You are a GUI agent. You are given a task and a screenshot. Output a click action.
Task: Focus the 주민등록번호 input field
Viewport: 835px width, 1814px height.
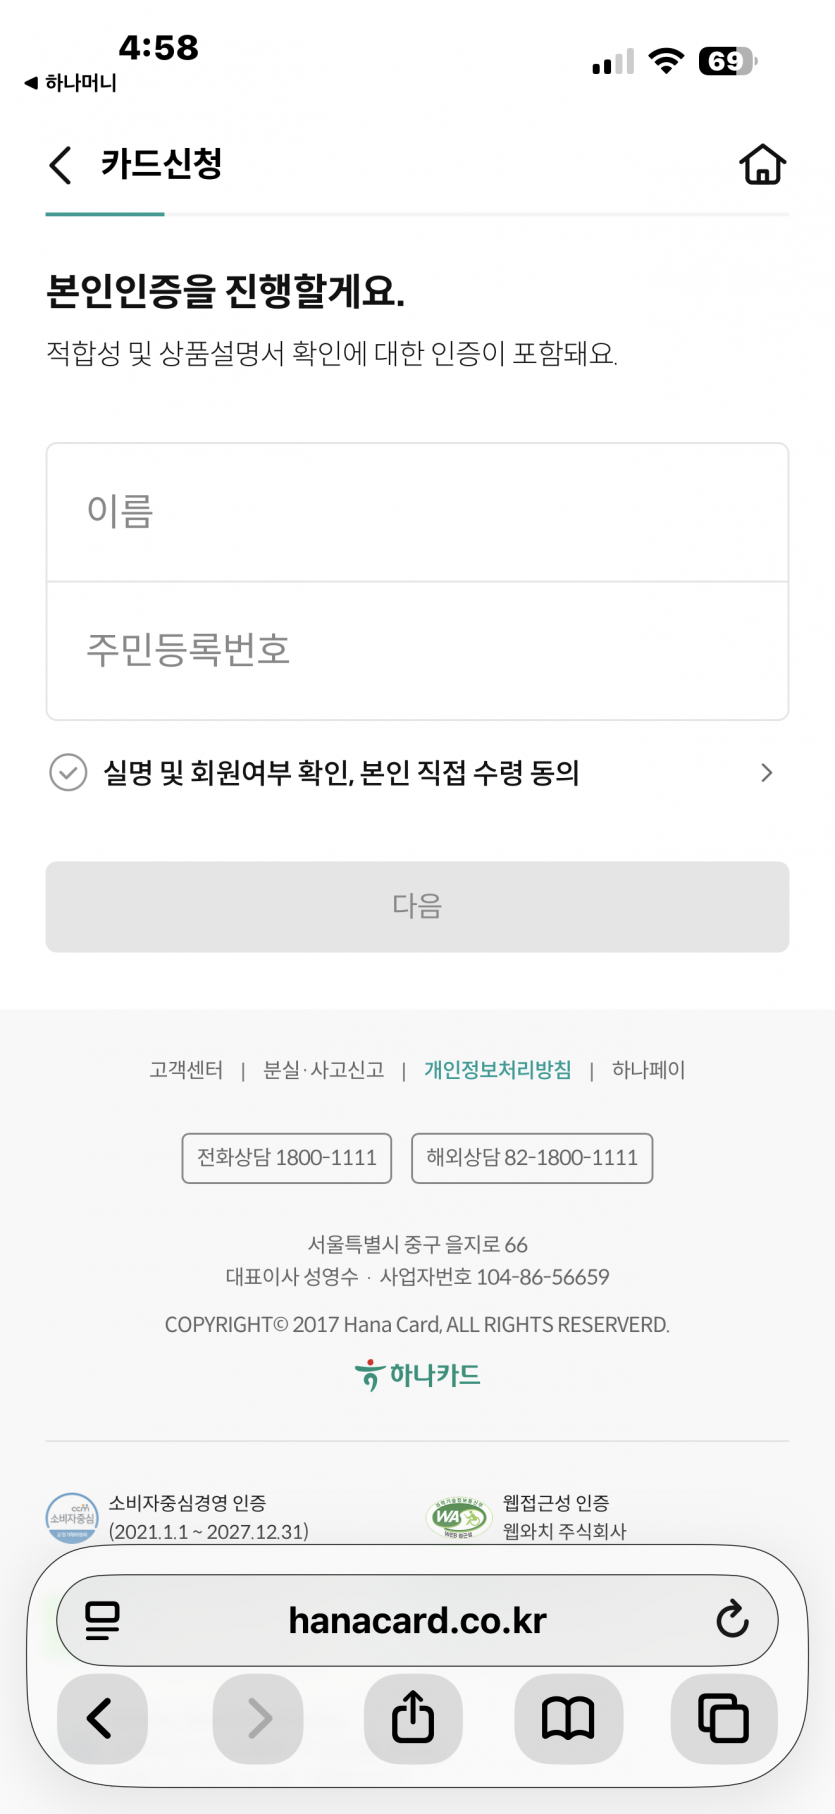pyautogui.click(x=417, y=650)
